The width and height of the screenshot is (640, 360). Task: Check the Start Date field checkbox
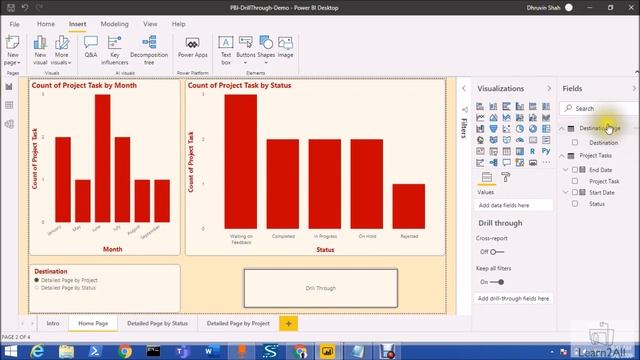coord(575,192)
